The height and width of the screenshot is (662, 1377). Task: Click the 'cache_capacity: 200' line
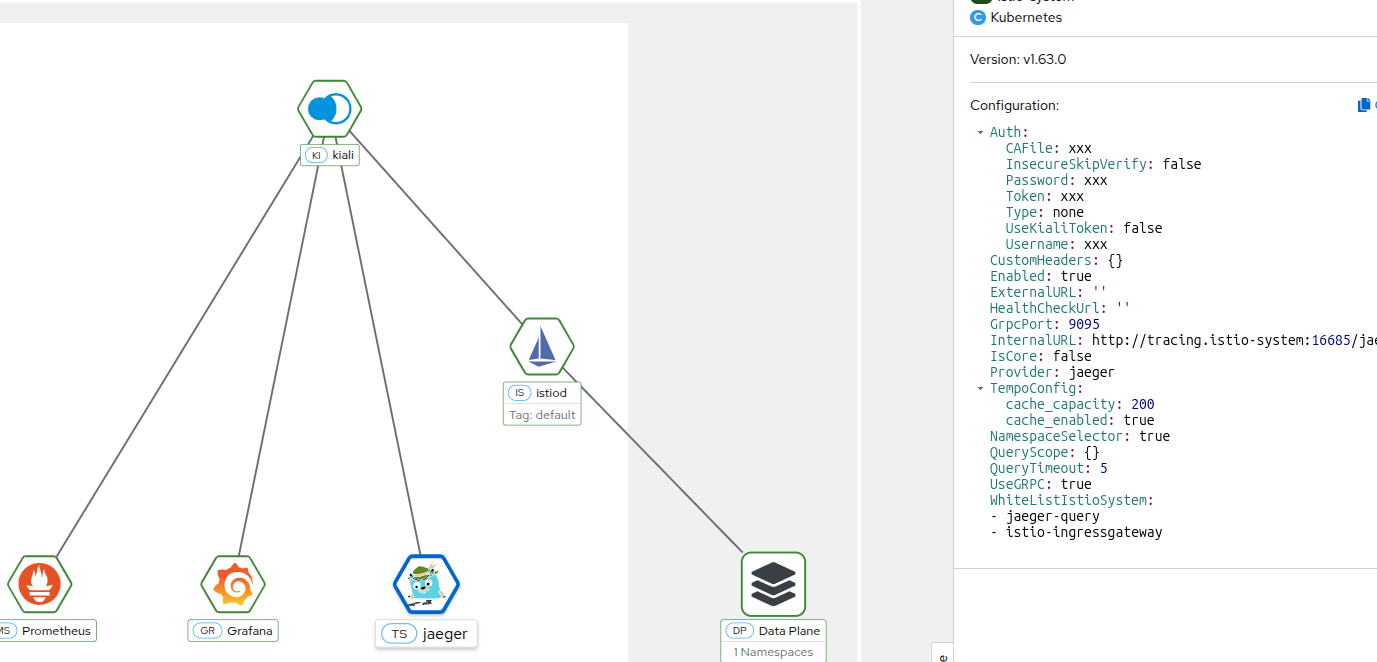[x=1080, y=404]
